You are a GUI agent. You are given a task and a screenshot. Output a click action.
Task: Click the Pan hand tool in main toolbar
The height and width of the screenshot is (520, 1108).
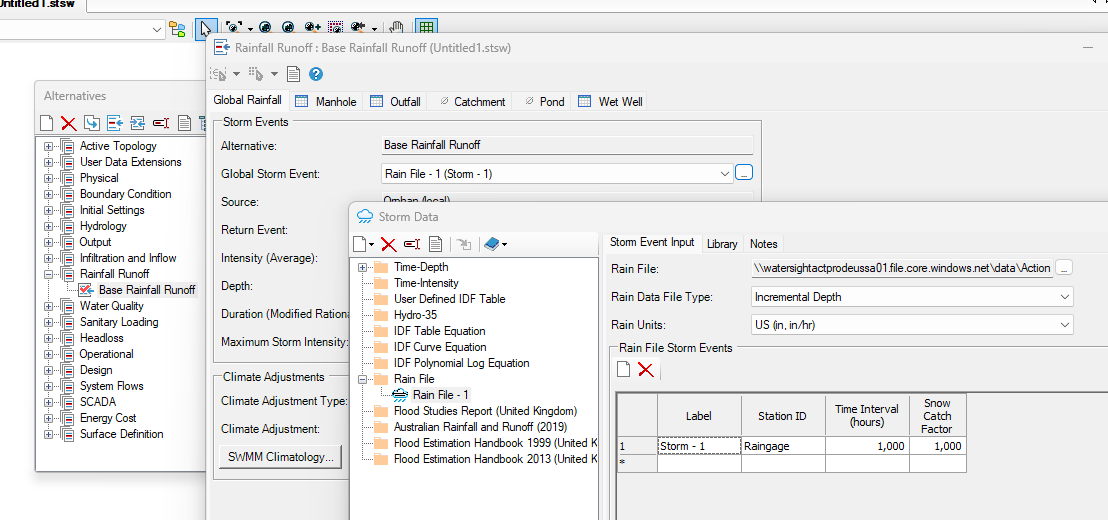[x=397, y=29]
